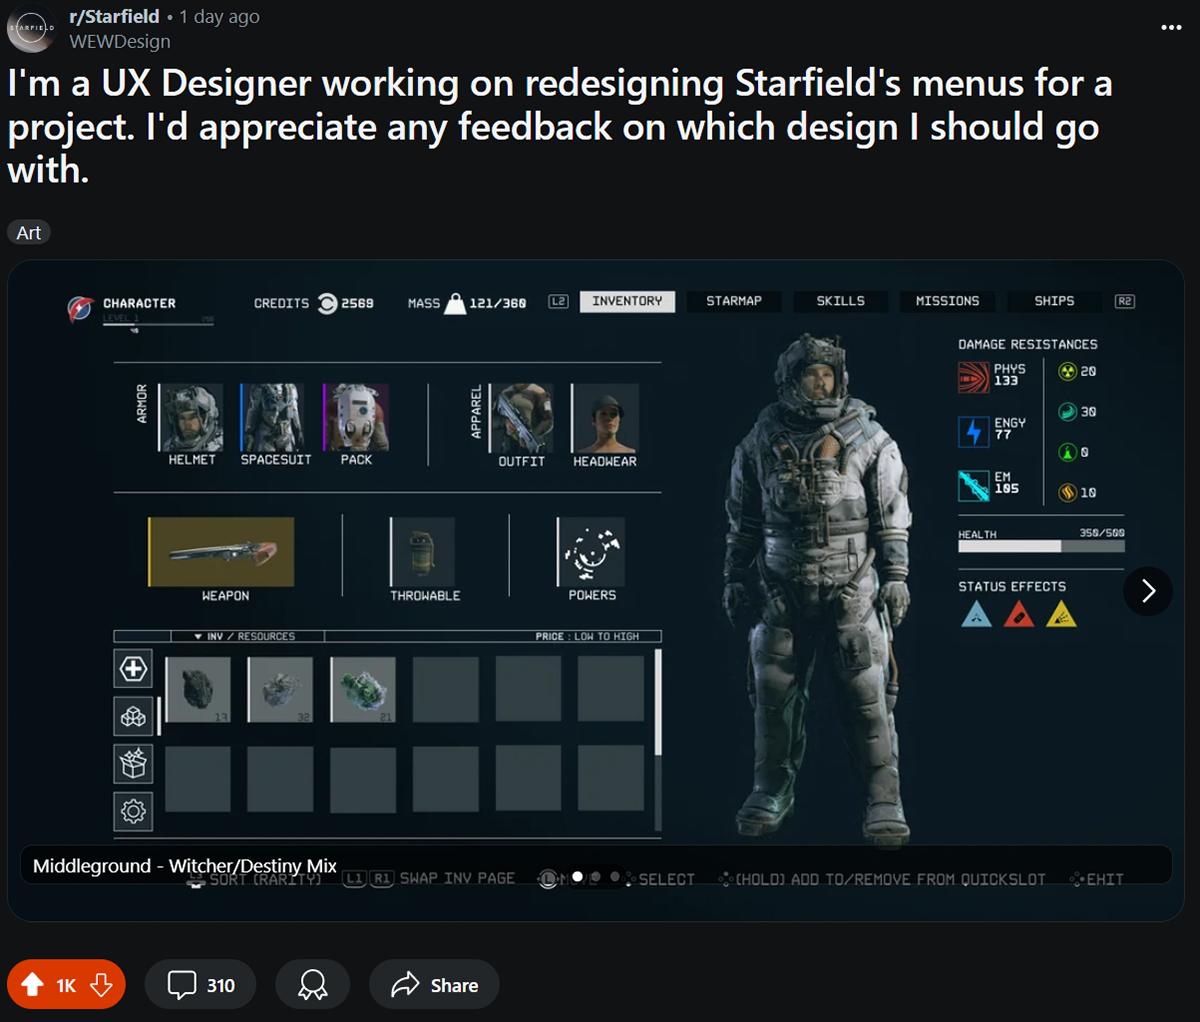Image resolution: width=1200 pixels, height=1022 pixels.
Task: Share the post
Action: (x=434, y=985)
